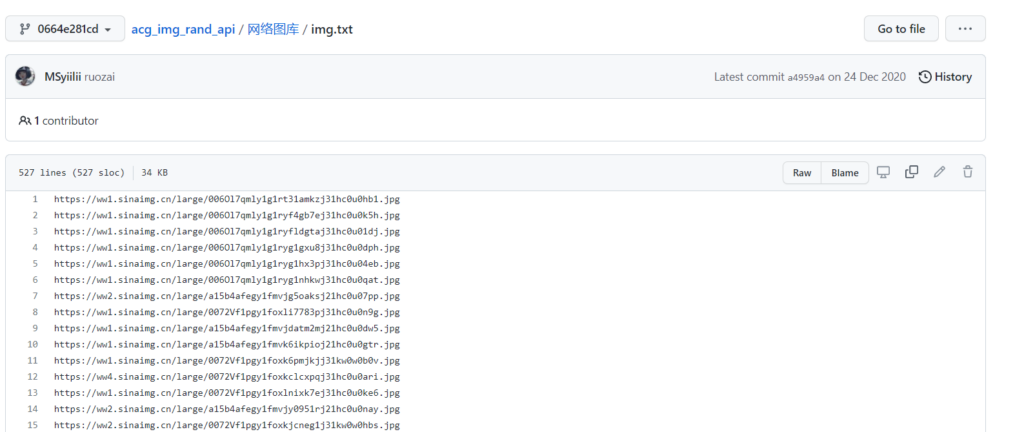The image size is (1024, 432).
Task: Click the URL ending in 0w0hbs.jpg
Action: [x=227, y=425]
